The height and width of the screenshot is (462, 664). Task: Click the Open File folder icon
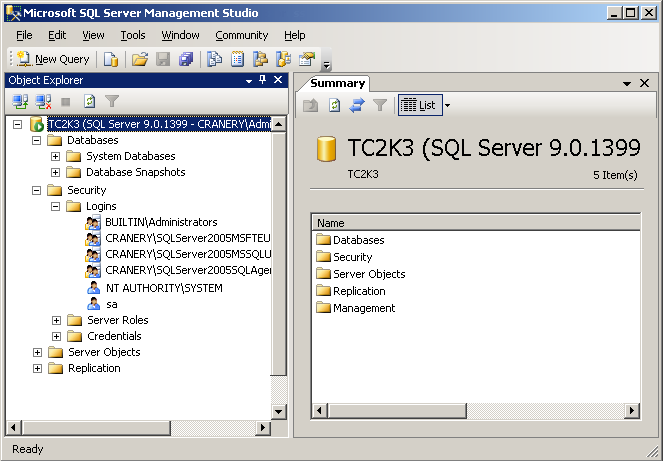(140, 59)
